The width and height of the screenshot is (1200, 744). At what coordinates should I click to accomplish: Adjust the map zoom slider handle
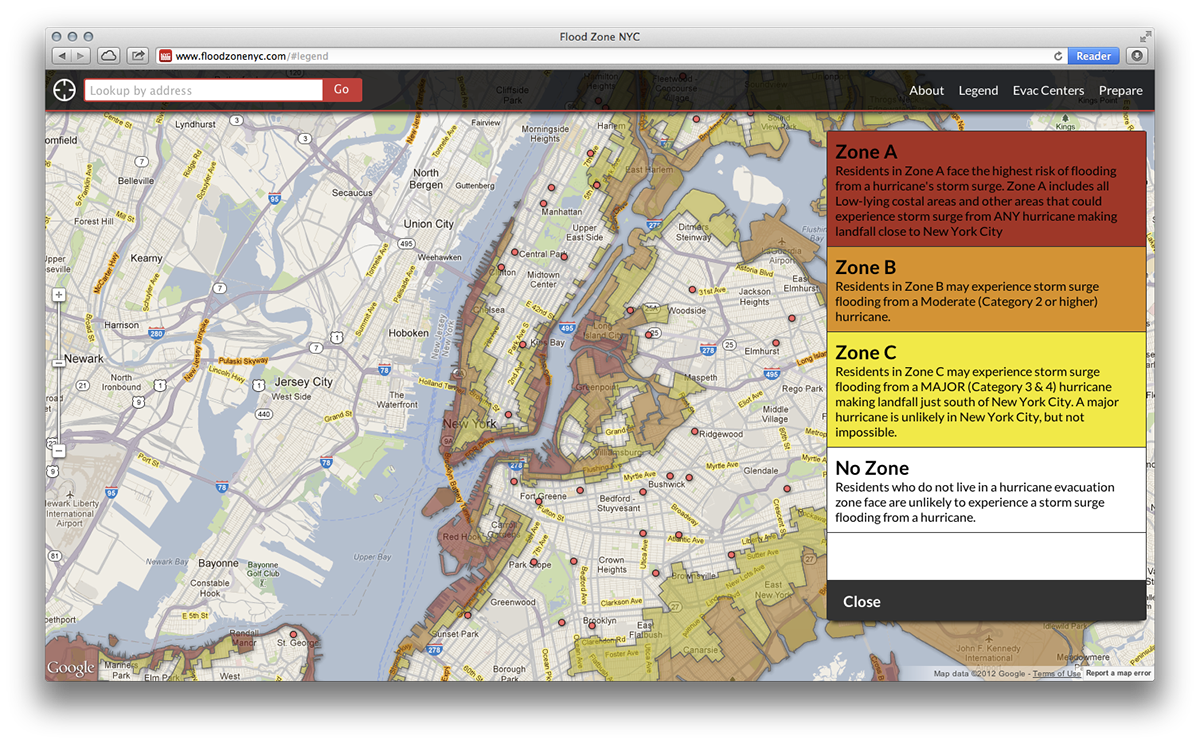(59, 361)
